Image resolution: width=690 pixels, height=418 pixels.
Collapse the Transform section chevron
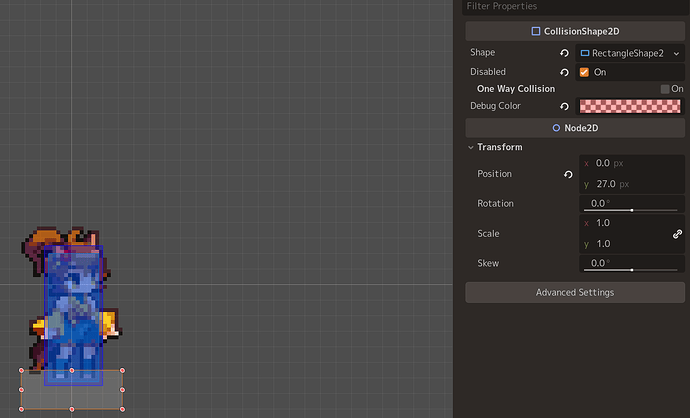(470, 147)
